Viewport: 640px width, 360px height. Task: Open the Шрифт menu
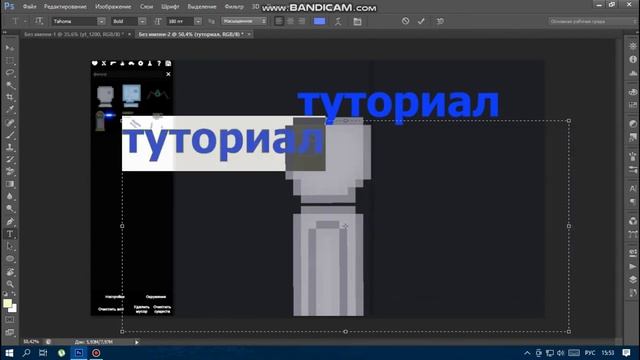pos(170,7)
